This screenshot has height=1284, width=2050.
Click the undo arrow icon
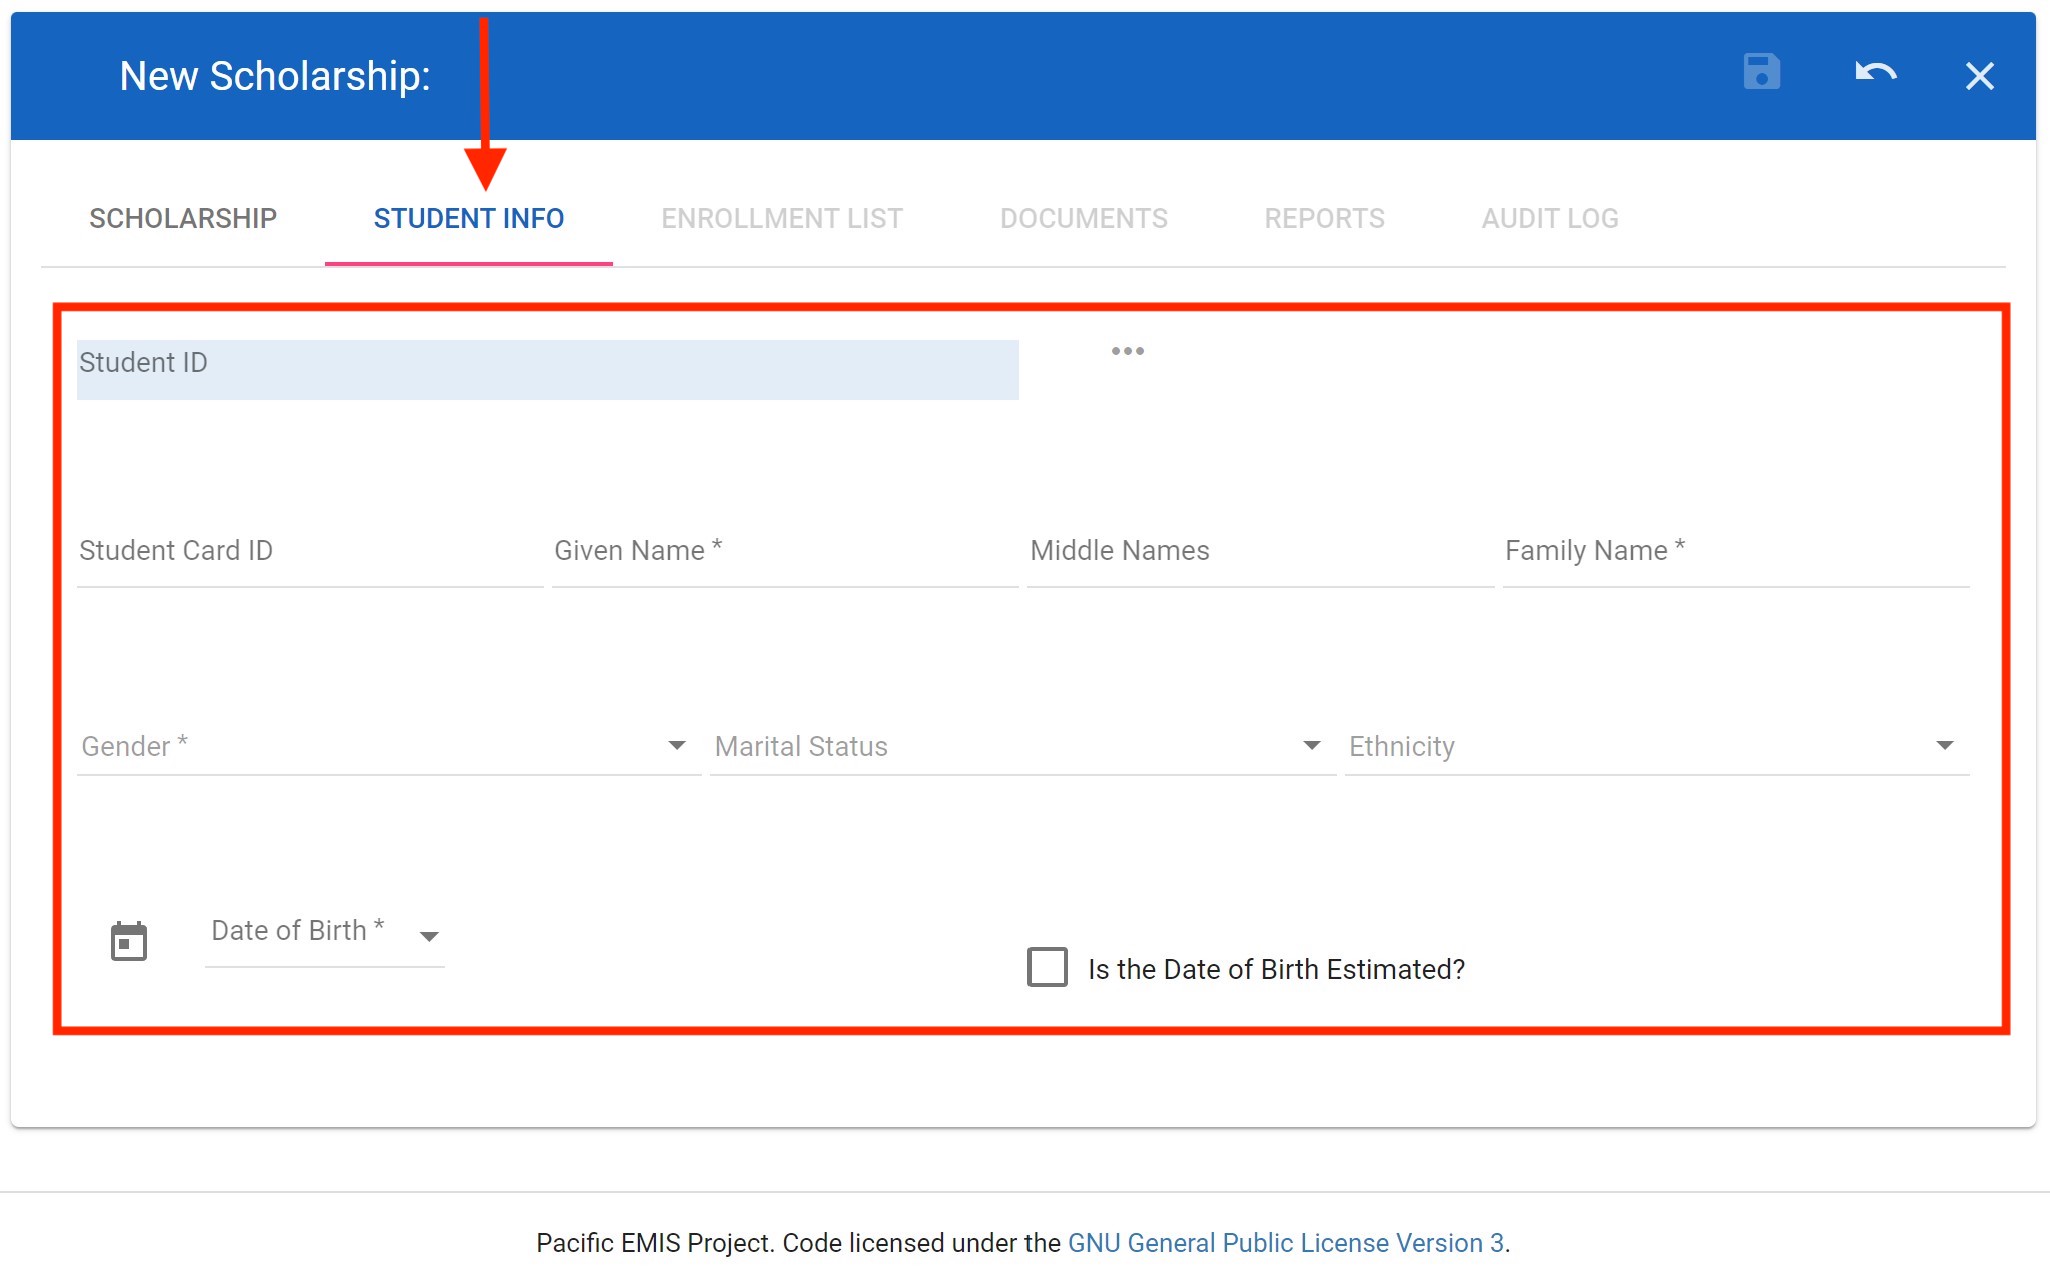pos(1875,73)
